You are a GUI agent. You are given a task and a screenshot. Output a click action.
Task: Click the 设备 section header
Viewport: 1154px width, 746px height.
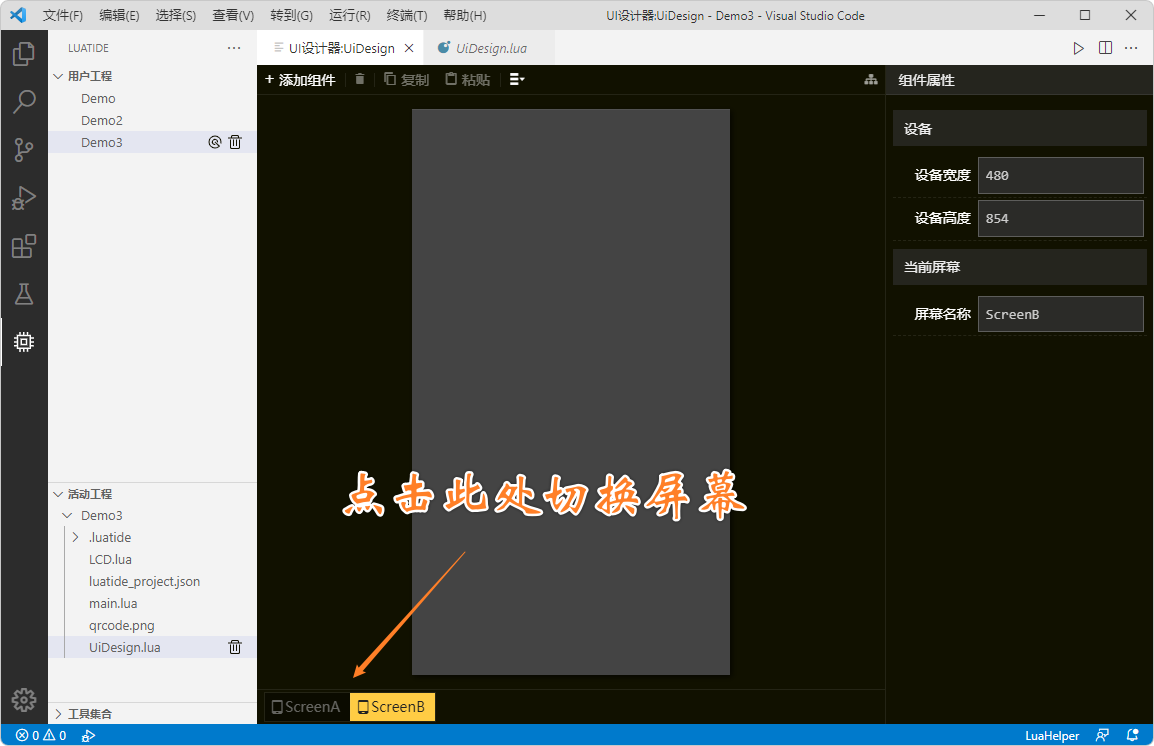click(x=1019, y=129)
